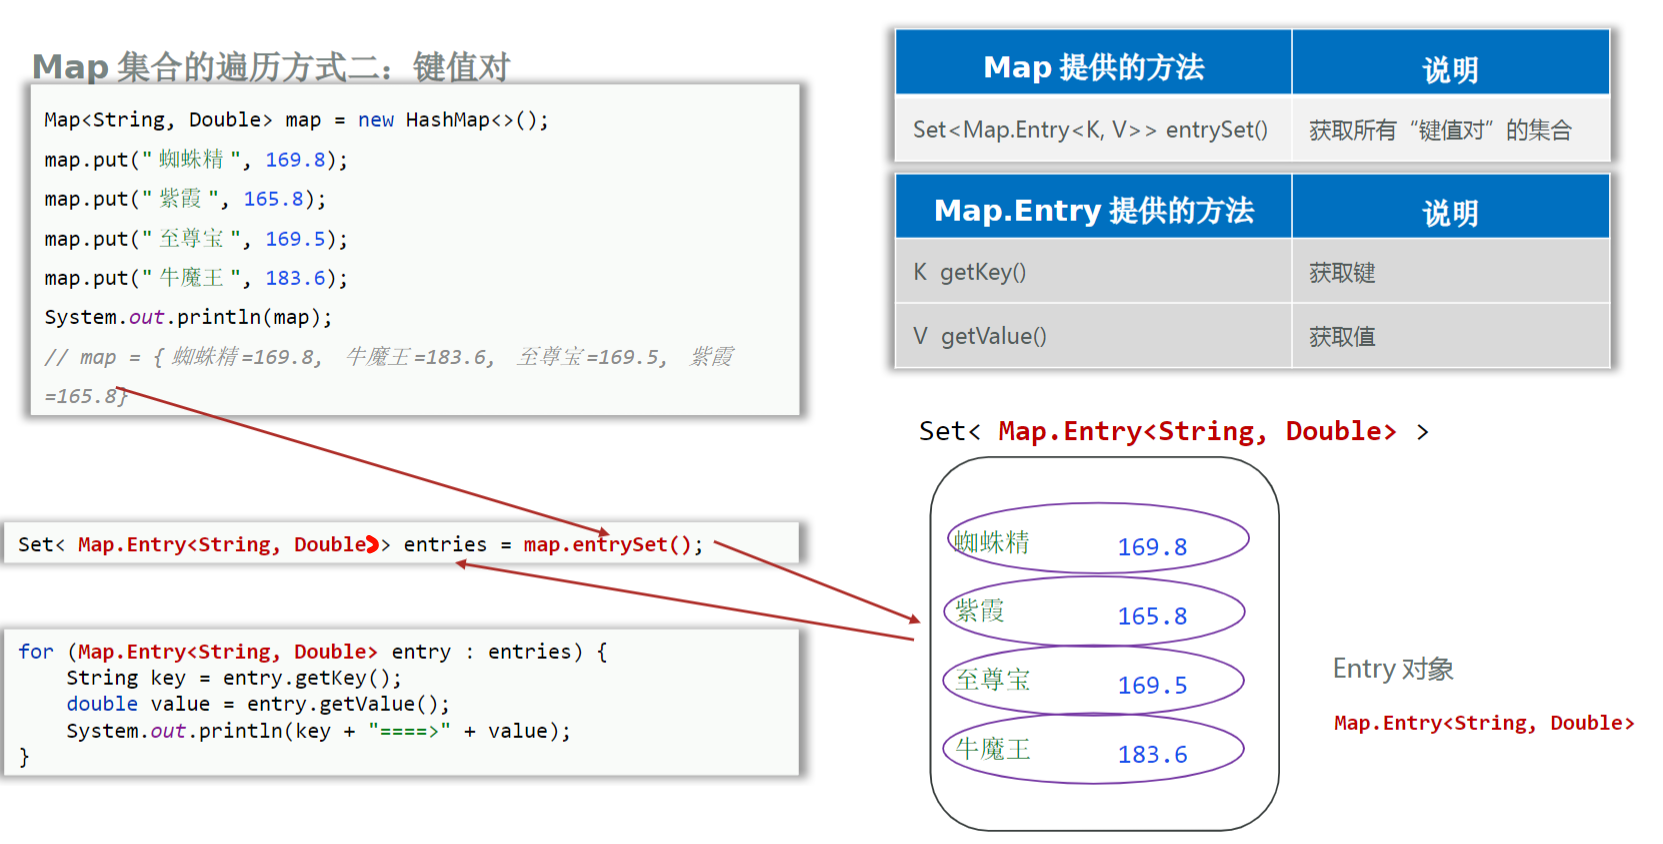
Task: Click the for loop header code line
Action: click(x=312, y=652)
